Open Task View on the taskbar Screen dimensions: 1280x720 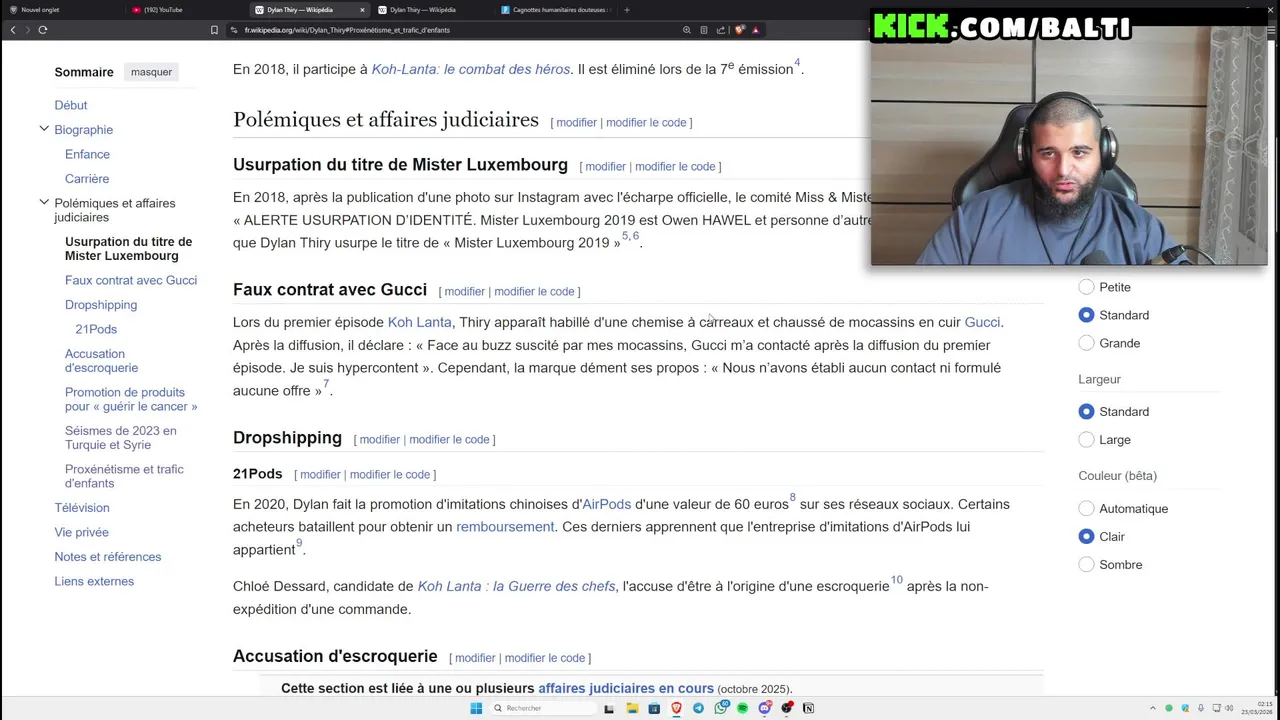pos(609,708)
